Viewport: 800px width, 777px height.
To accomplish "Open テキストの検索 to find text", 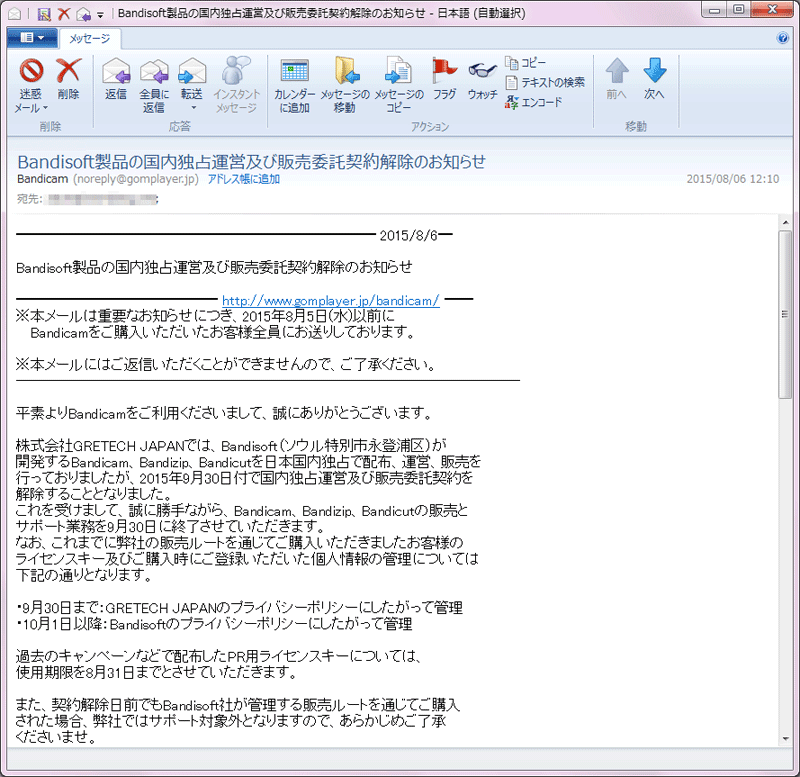I will tap(545, 82).
